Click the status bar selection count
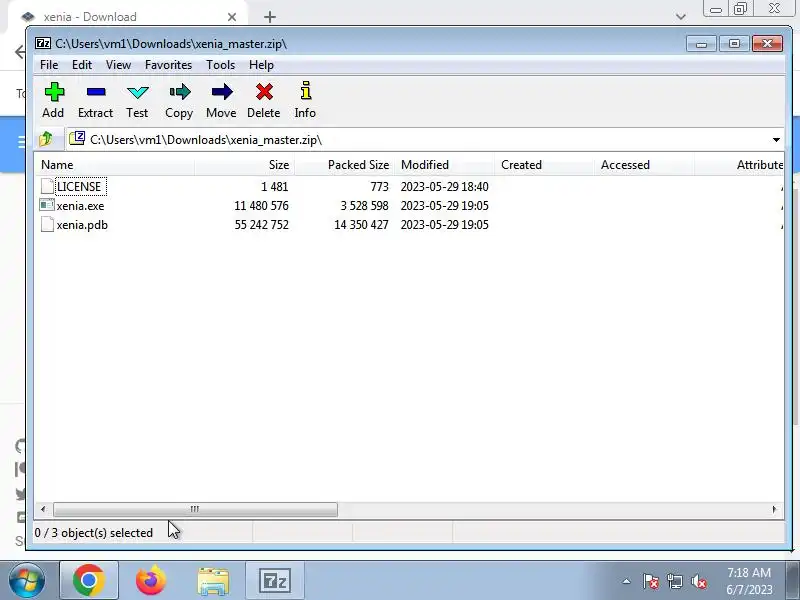This screenshot has width=800, height=600. tap(94, 533)
